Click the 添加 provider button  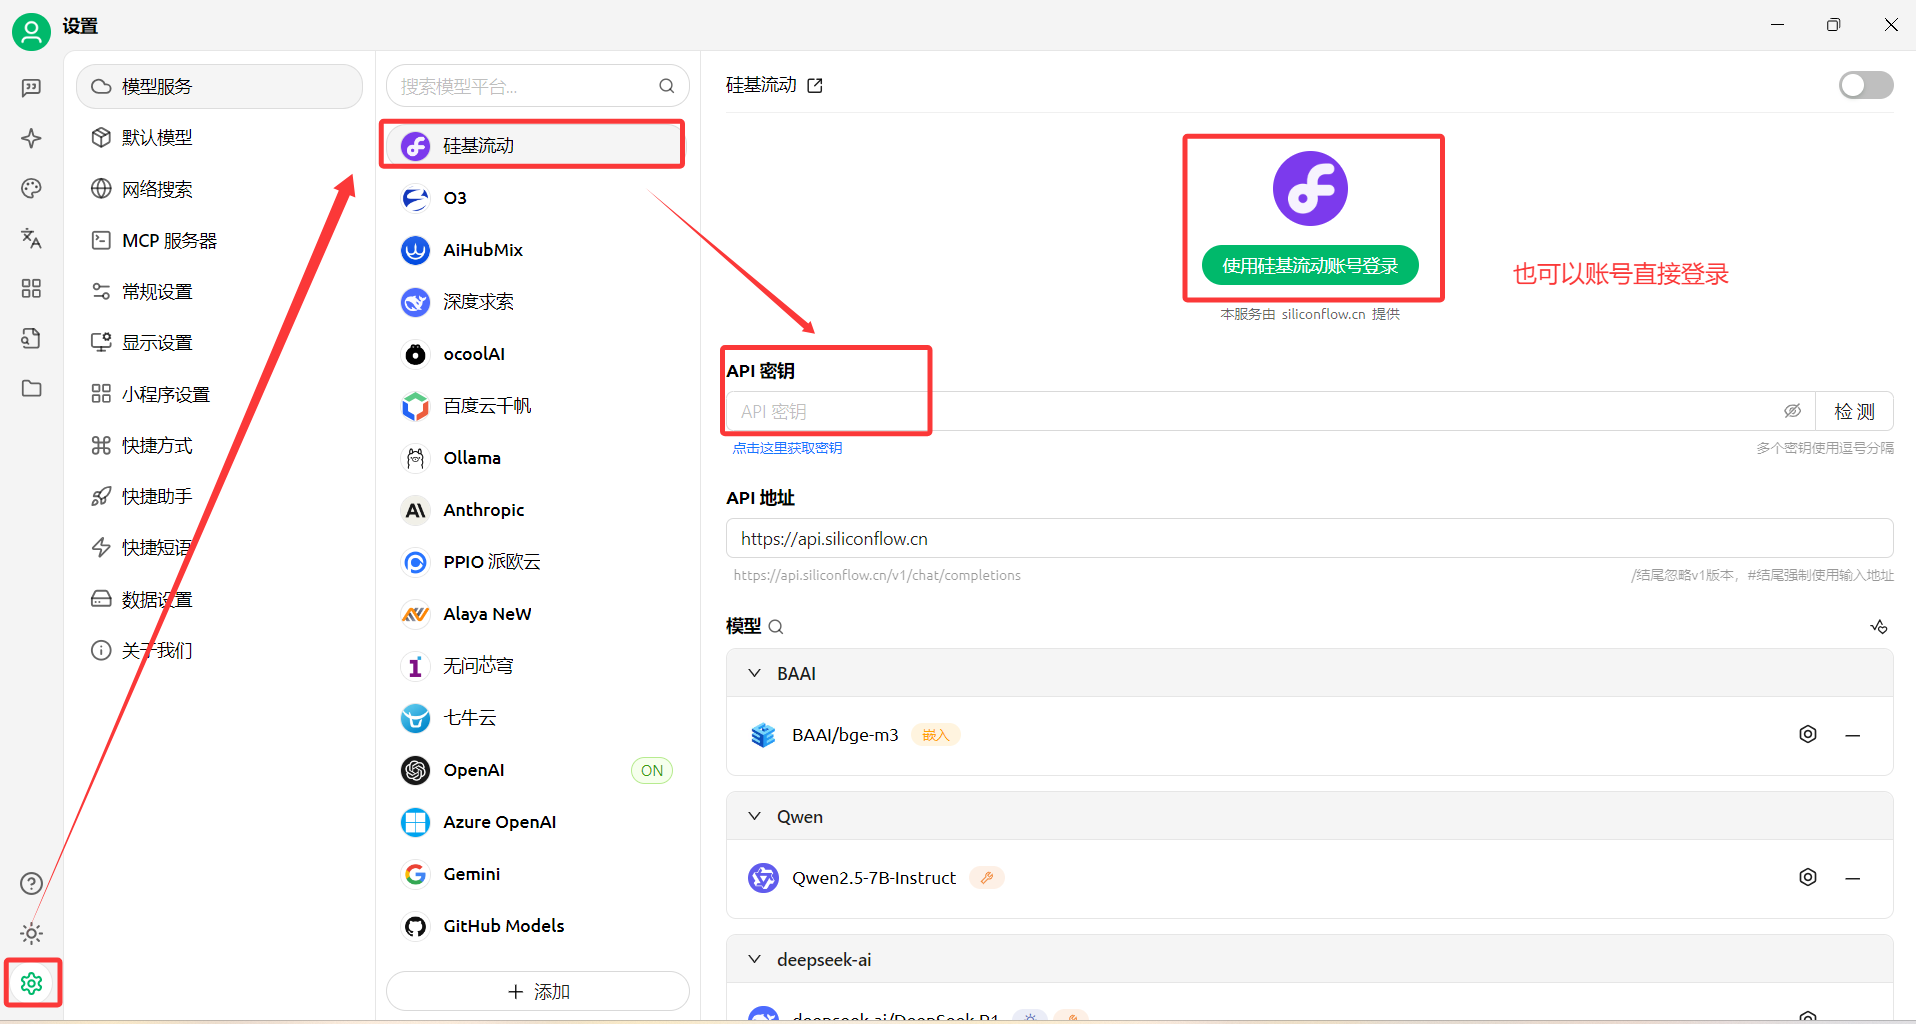point(538,991)
